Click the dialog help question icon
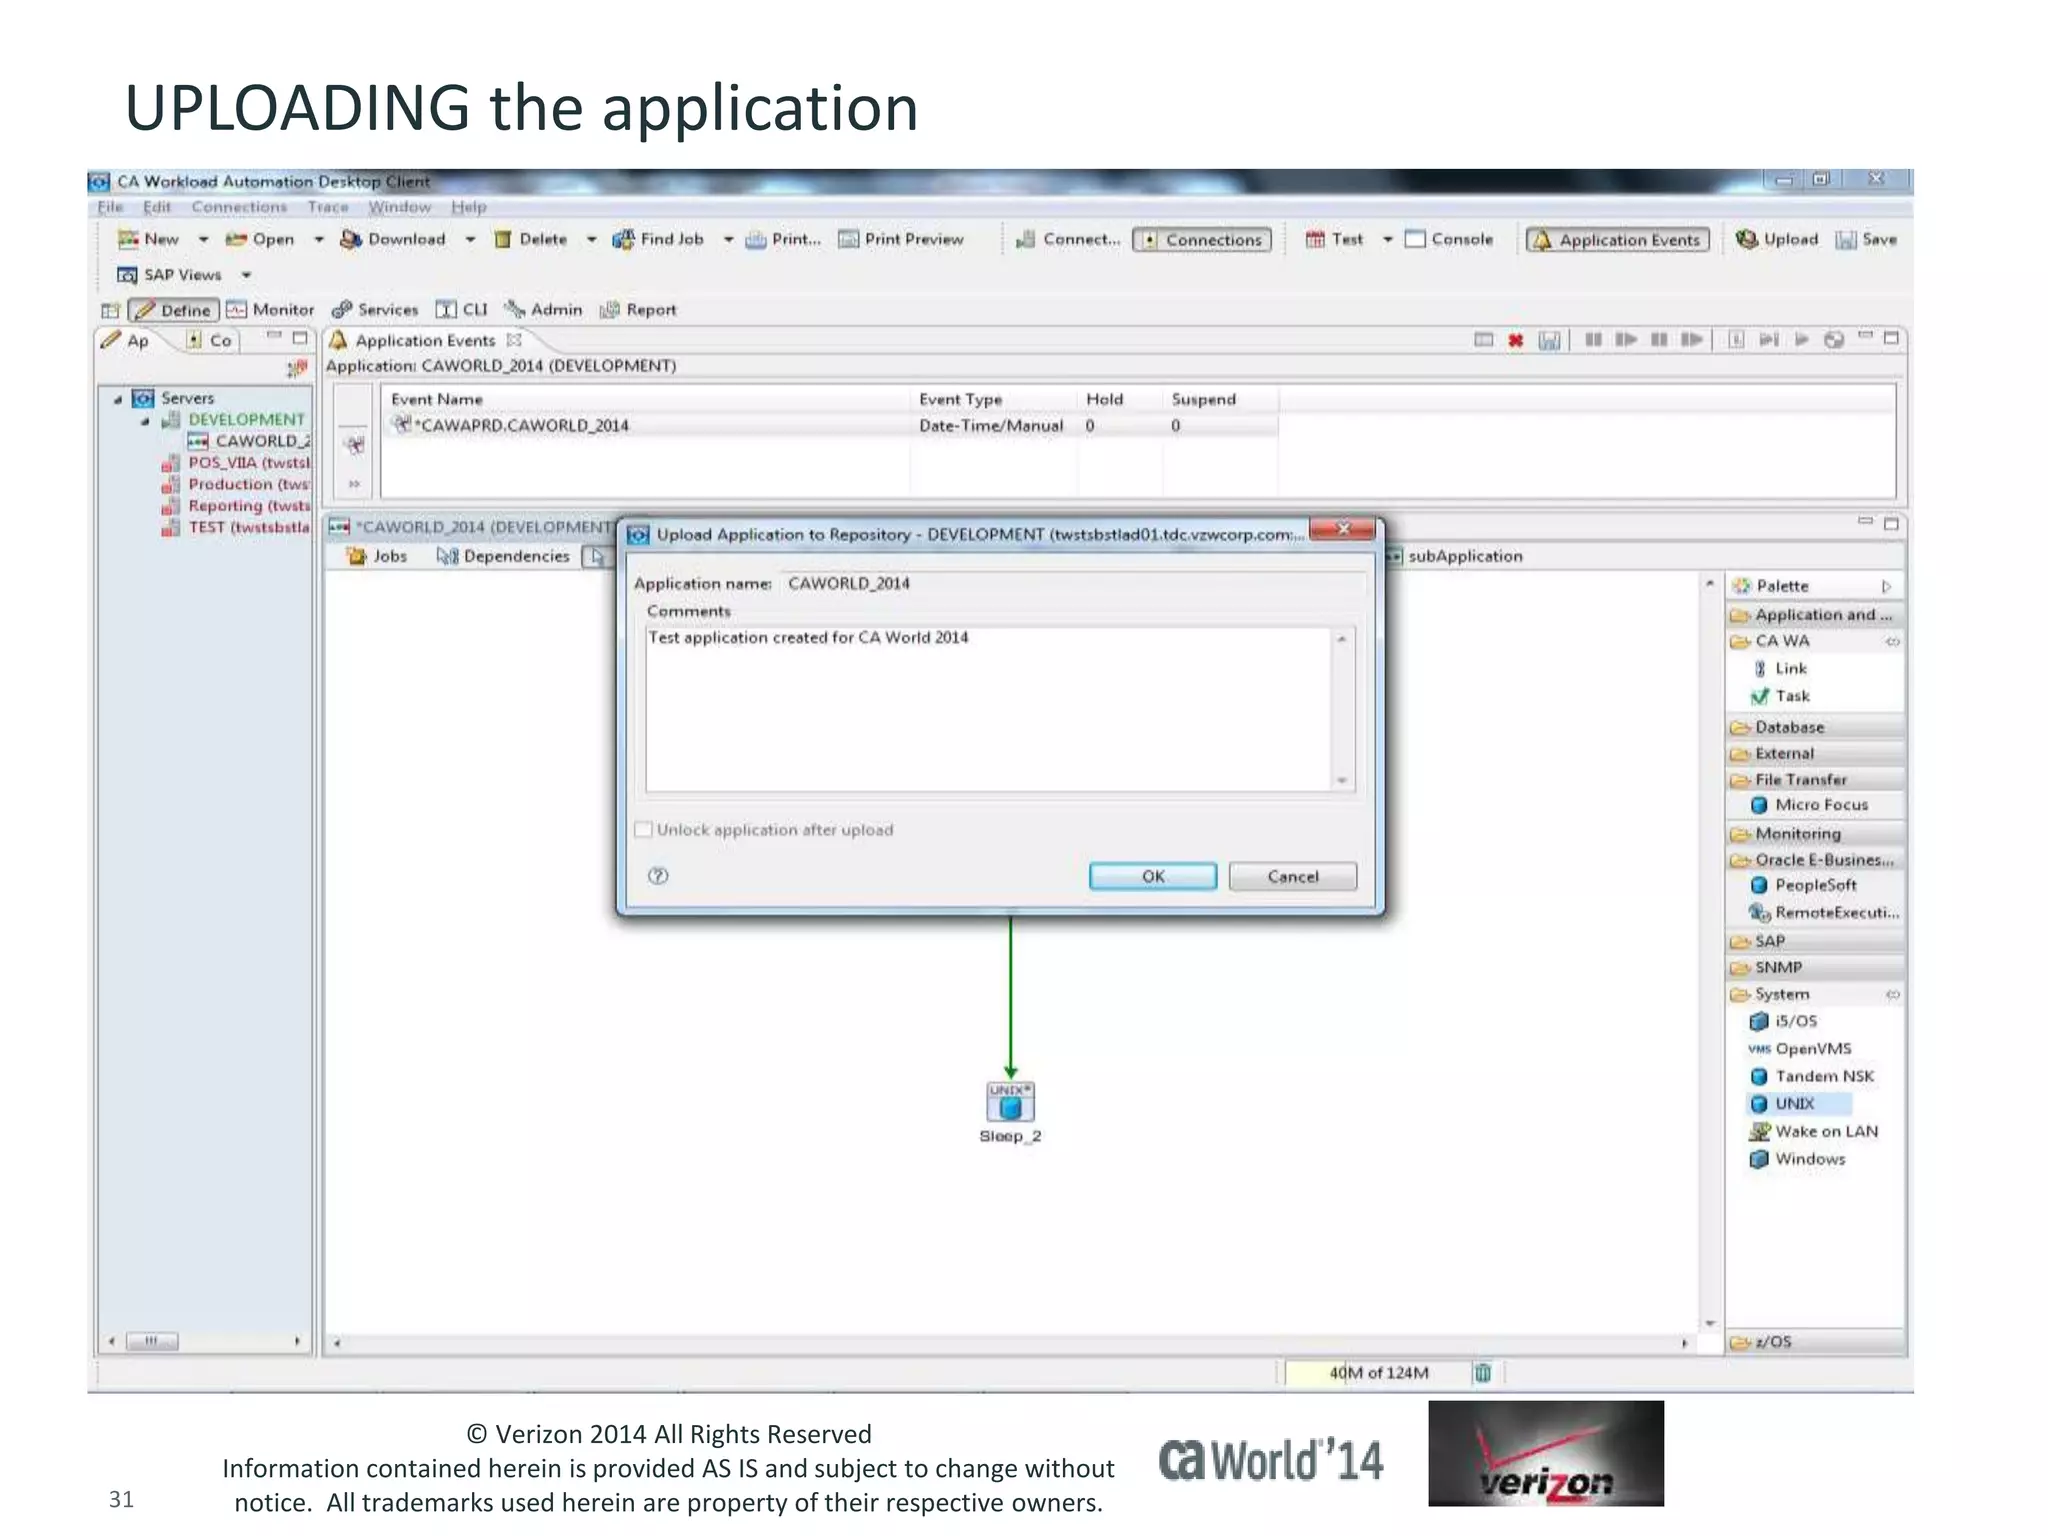 click(x=658, y=876)
